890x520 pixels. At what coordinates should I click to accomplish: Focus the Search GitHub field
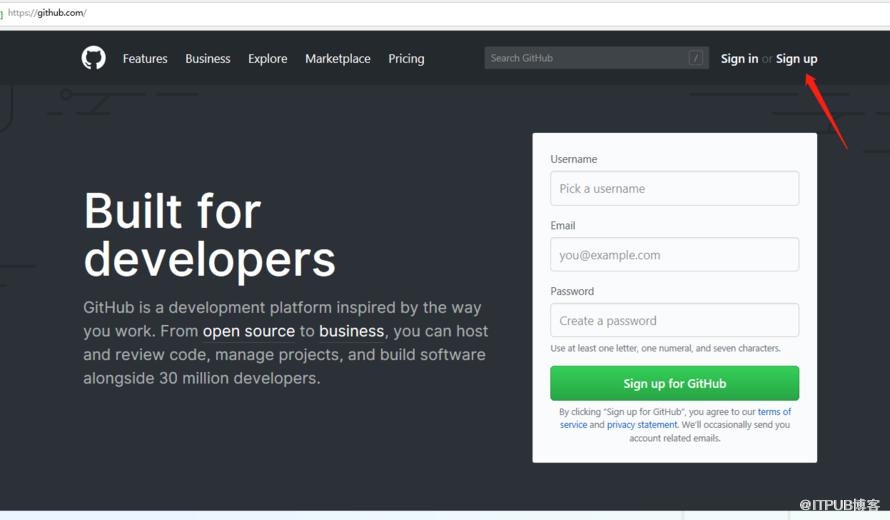tap(596, 58)
